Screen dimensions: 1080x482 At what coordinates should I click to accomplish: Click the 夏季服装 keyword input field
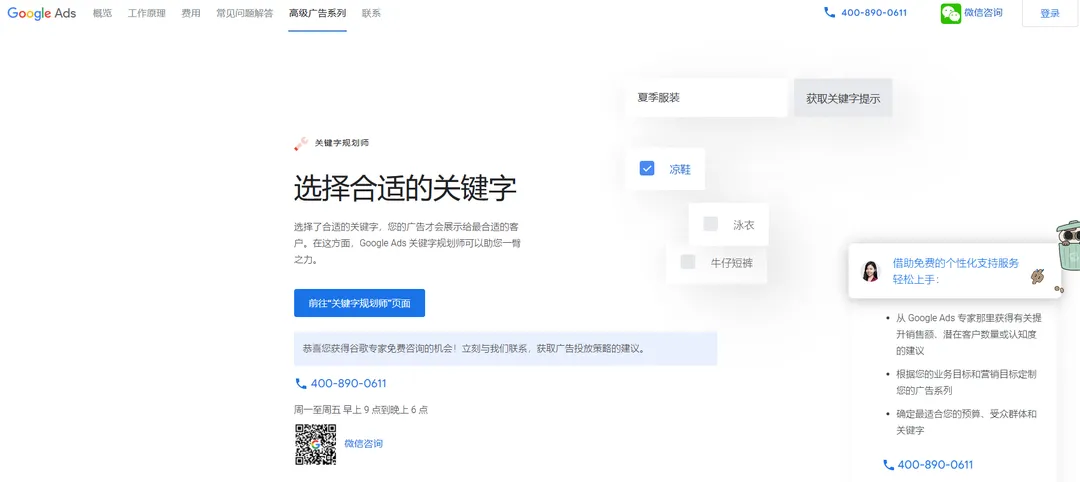(x=706, y=98)
